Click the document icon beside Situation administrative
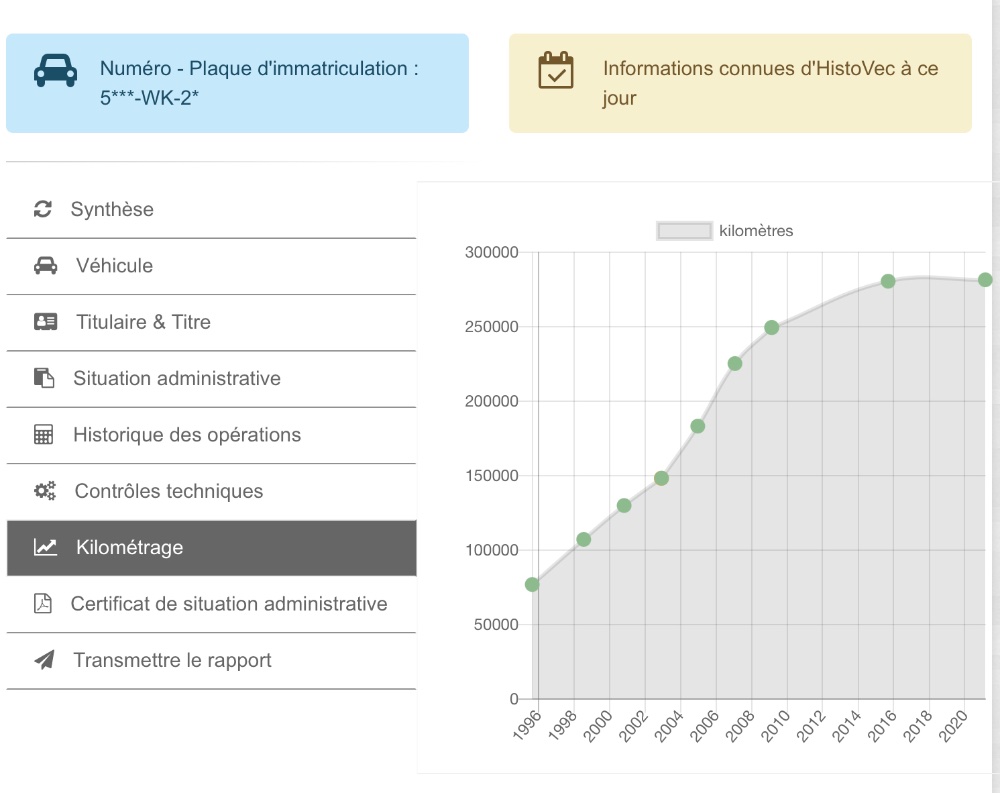The image size is (1000, 793). [x=44, y=379]
